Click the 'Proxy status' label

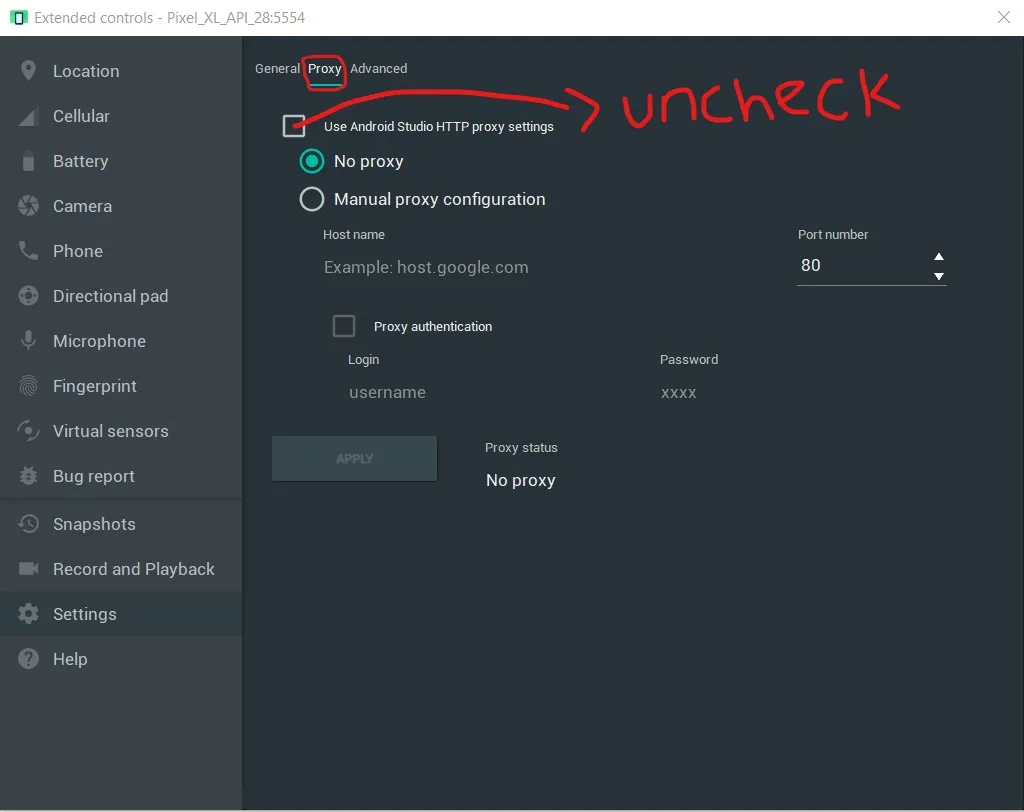coord(521,447)
